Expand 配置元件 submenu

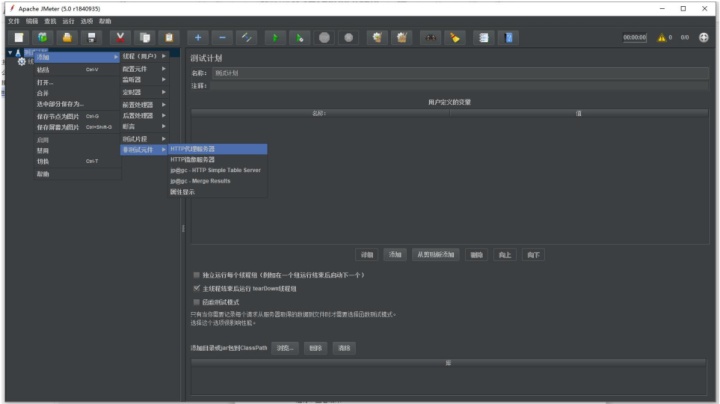pos(144,69)
